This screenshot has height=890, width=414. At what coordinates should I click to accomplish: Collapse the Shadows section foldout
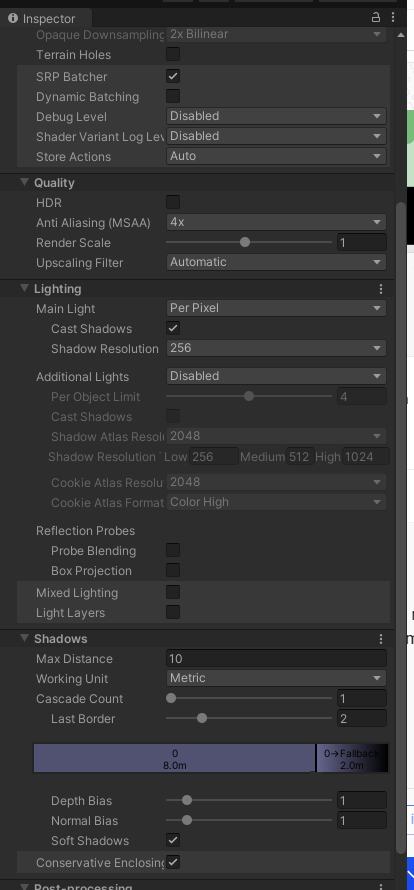[x=24, y=638]
